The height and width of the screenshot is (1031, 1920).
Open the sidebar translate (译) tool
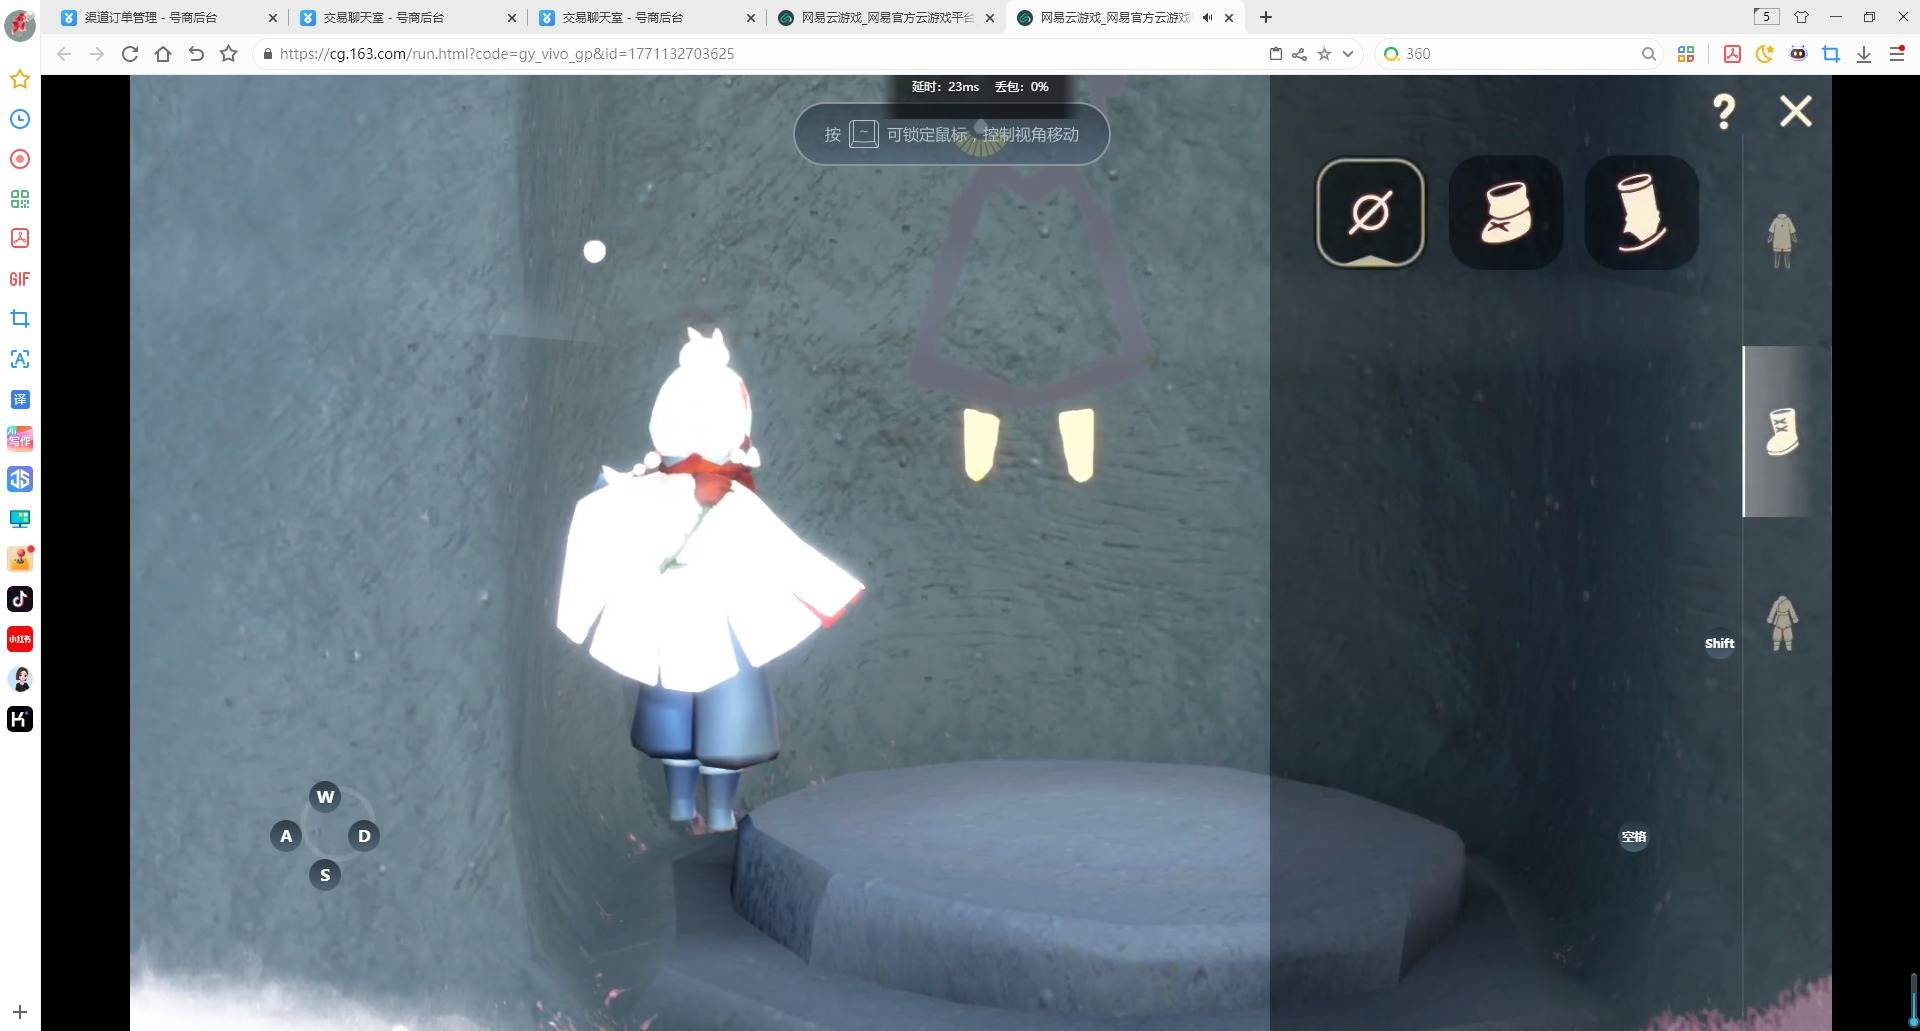pyautogui.click(x=20, y=399)
